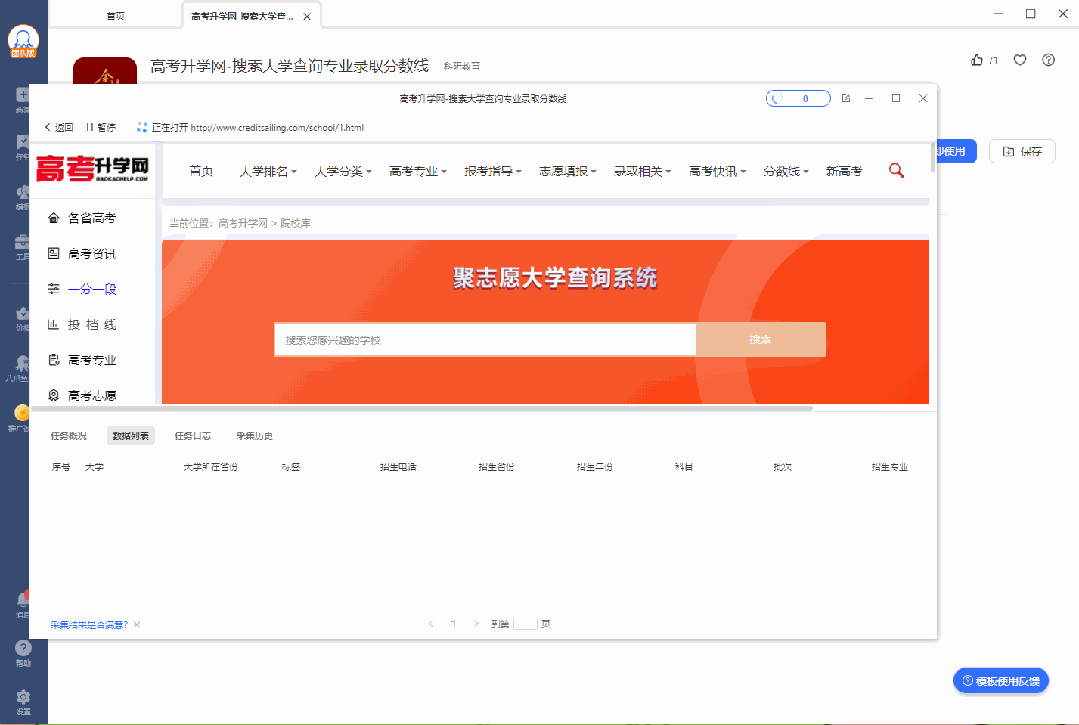Click the 模板使用反馈 feedback button

tap(1000, 681)
